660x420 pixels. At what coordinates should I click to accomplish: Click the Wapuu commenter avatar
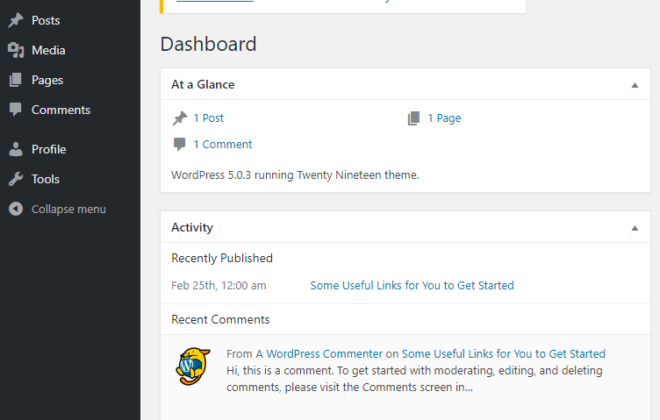pos(193,366)
